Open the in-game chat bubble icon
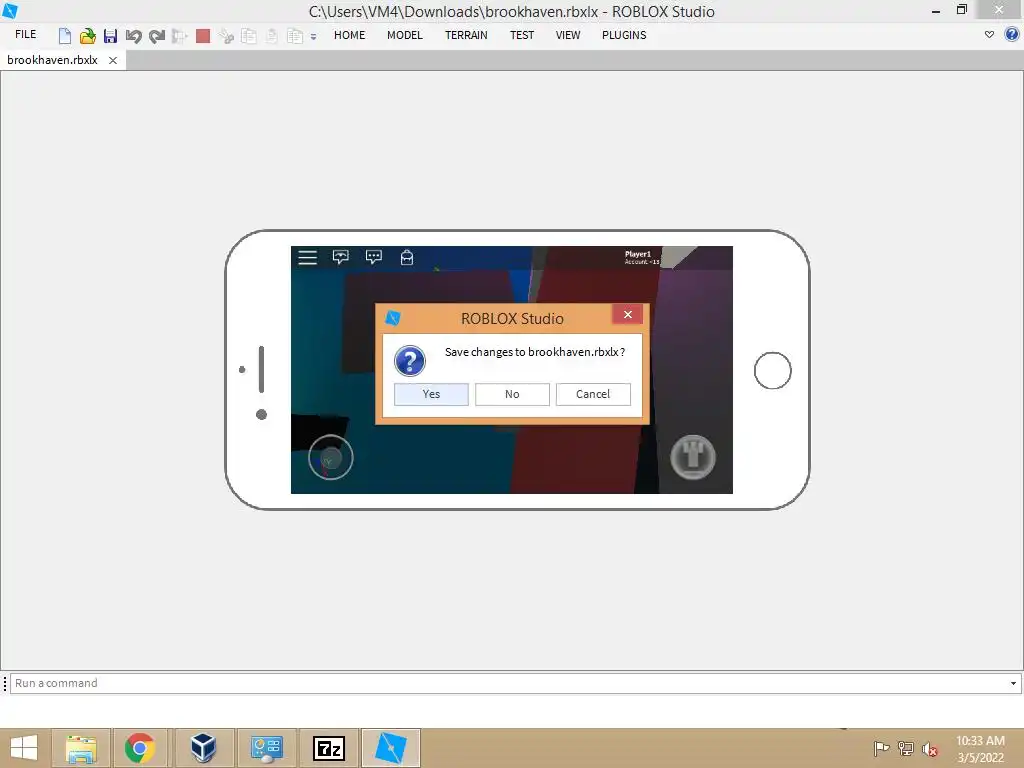The width and height of the screenshot is (1024, 768). [374, 257]
